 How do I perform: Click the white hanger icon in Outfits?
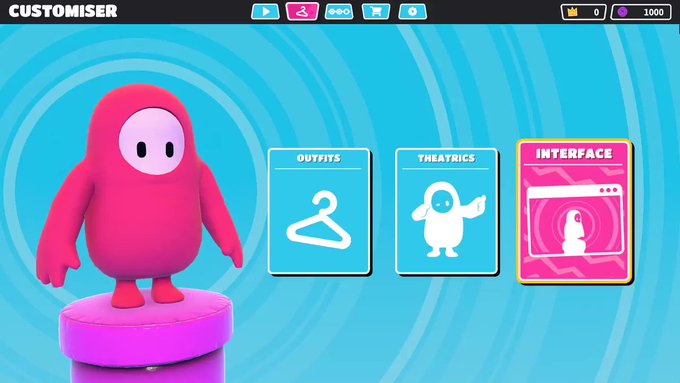pyautogui.click(x=319, y=220)
